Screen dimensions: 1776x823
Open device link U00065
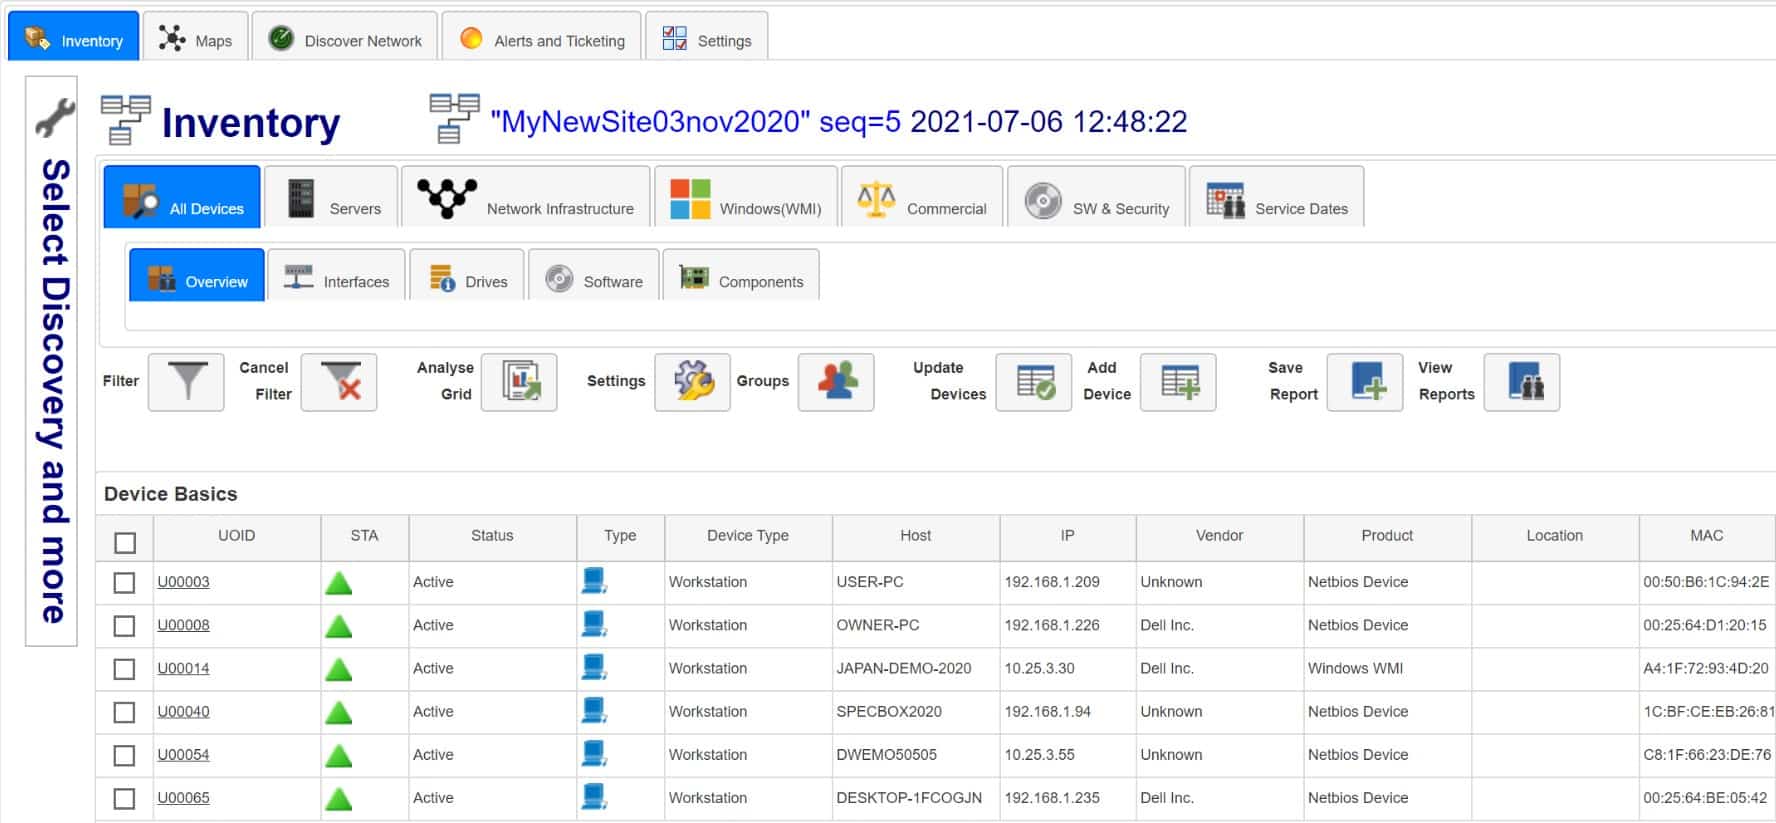(x=183, y=798)
